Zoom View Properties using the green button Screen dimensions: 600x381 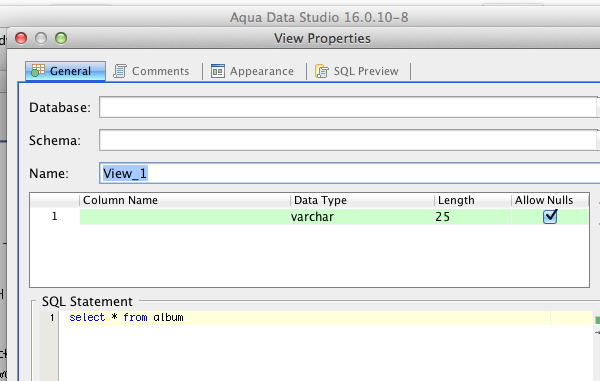coord(61,38)
